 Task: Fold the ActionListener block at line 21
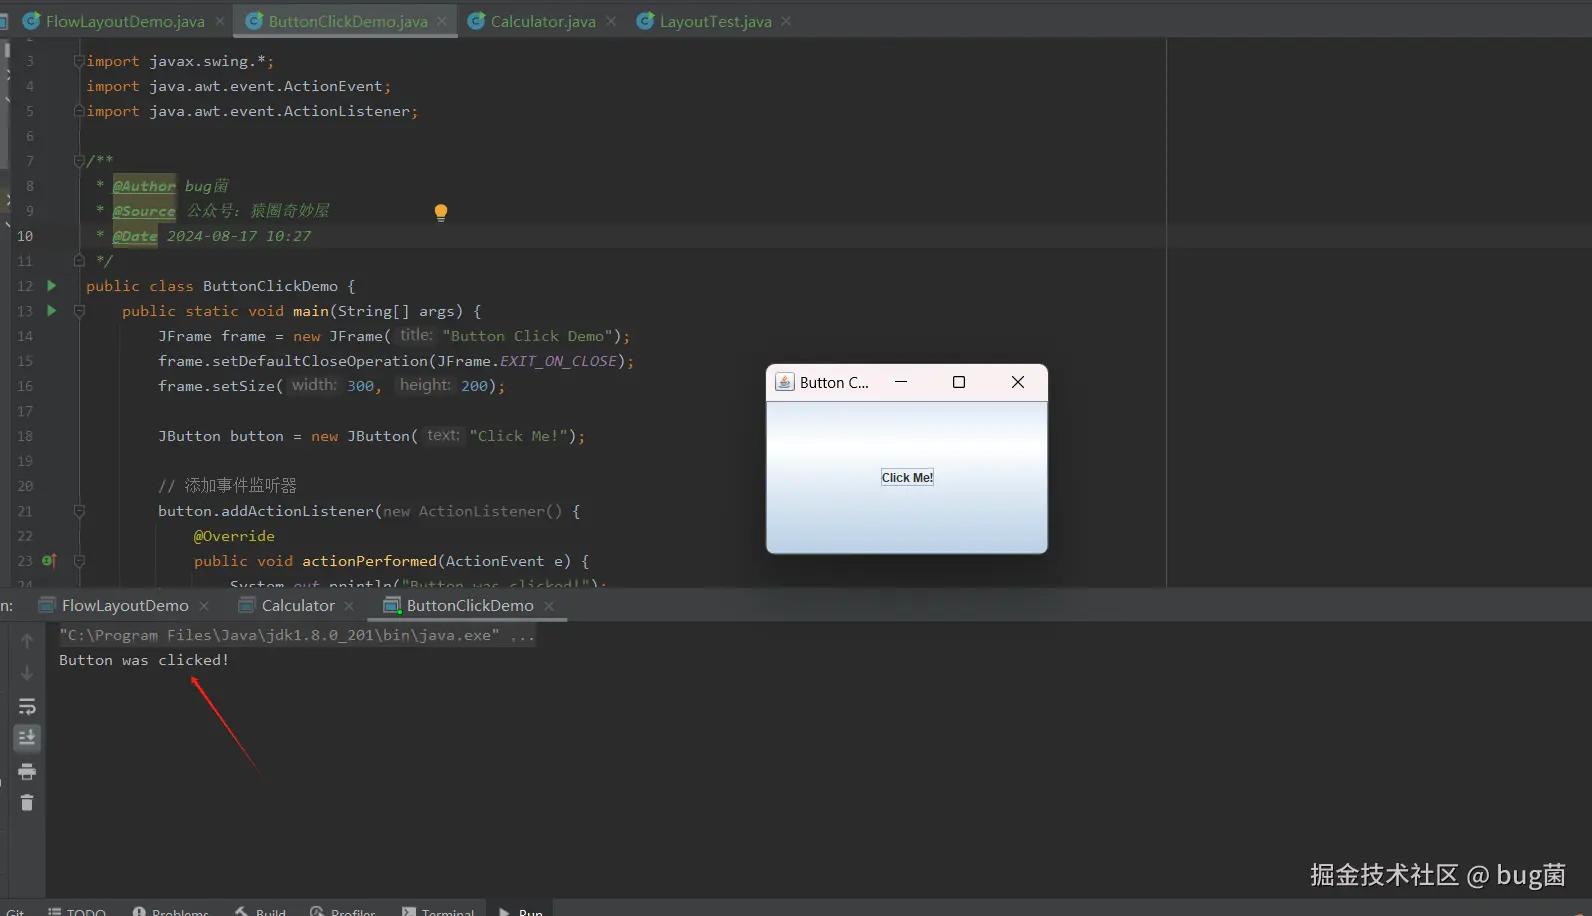79,511
